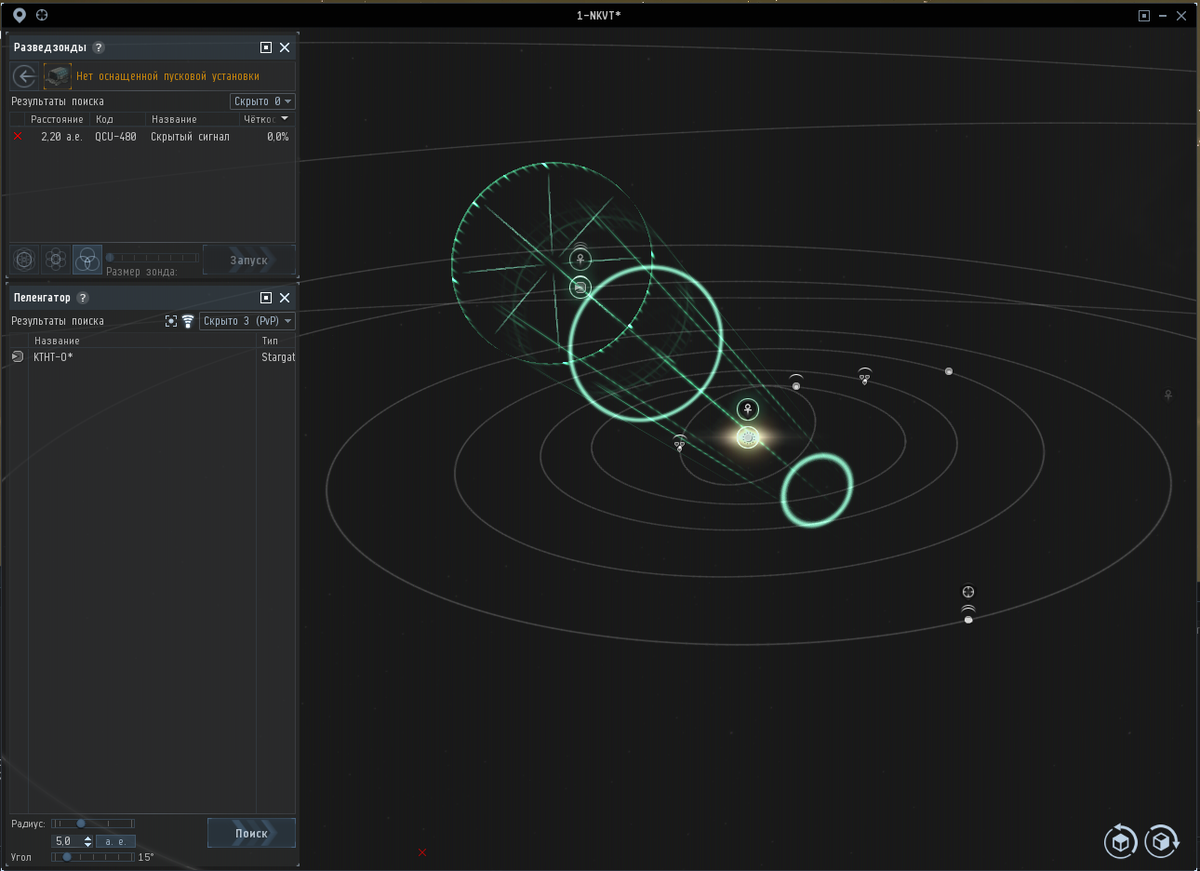Viewport: 1200px width, 871px height.
Task: Adjust the Размер зонда probe size slider
Action: coord(152,258)
